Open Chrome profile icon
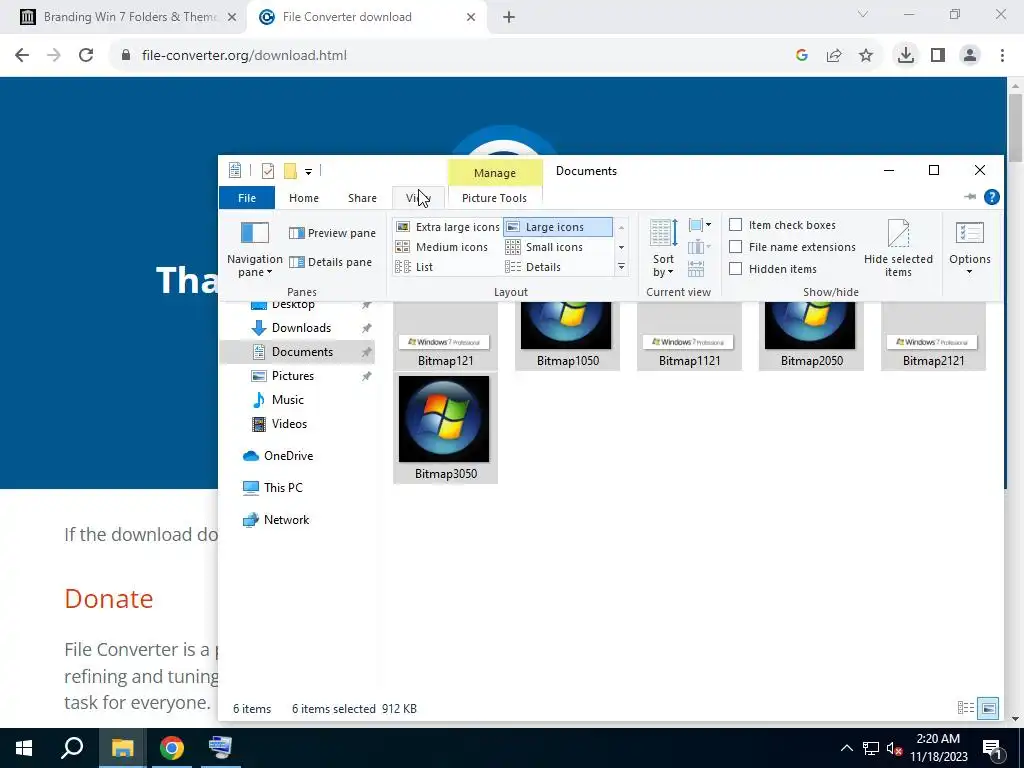Screen dimensions: 1024x768 pos(970,56)
